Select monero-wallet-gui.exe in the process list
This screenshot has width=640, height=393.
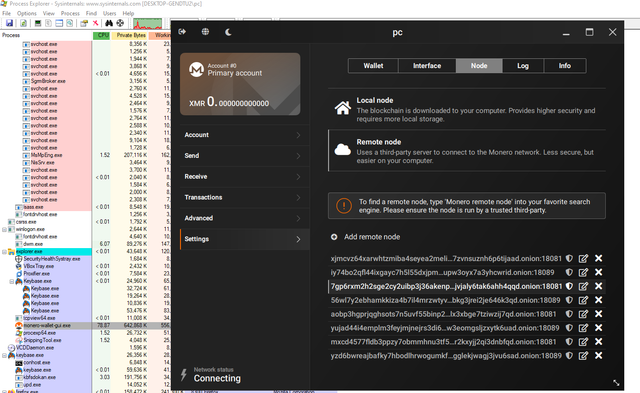(x=47, y=326)
